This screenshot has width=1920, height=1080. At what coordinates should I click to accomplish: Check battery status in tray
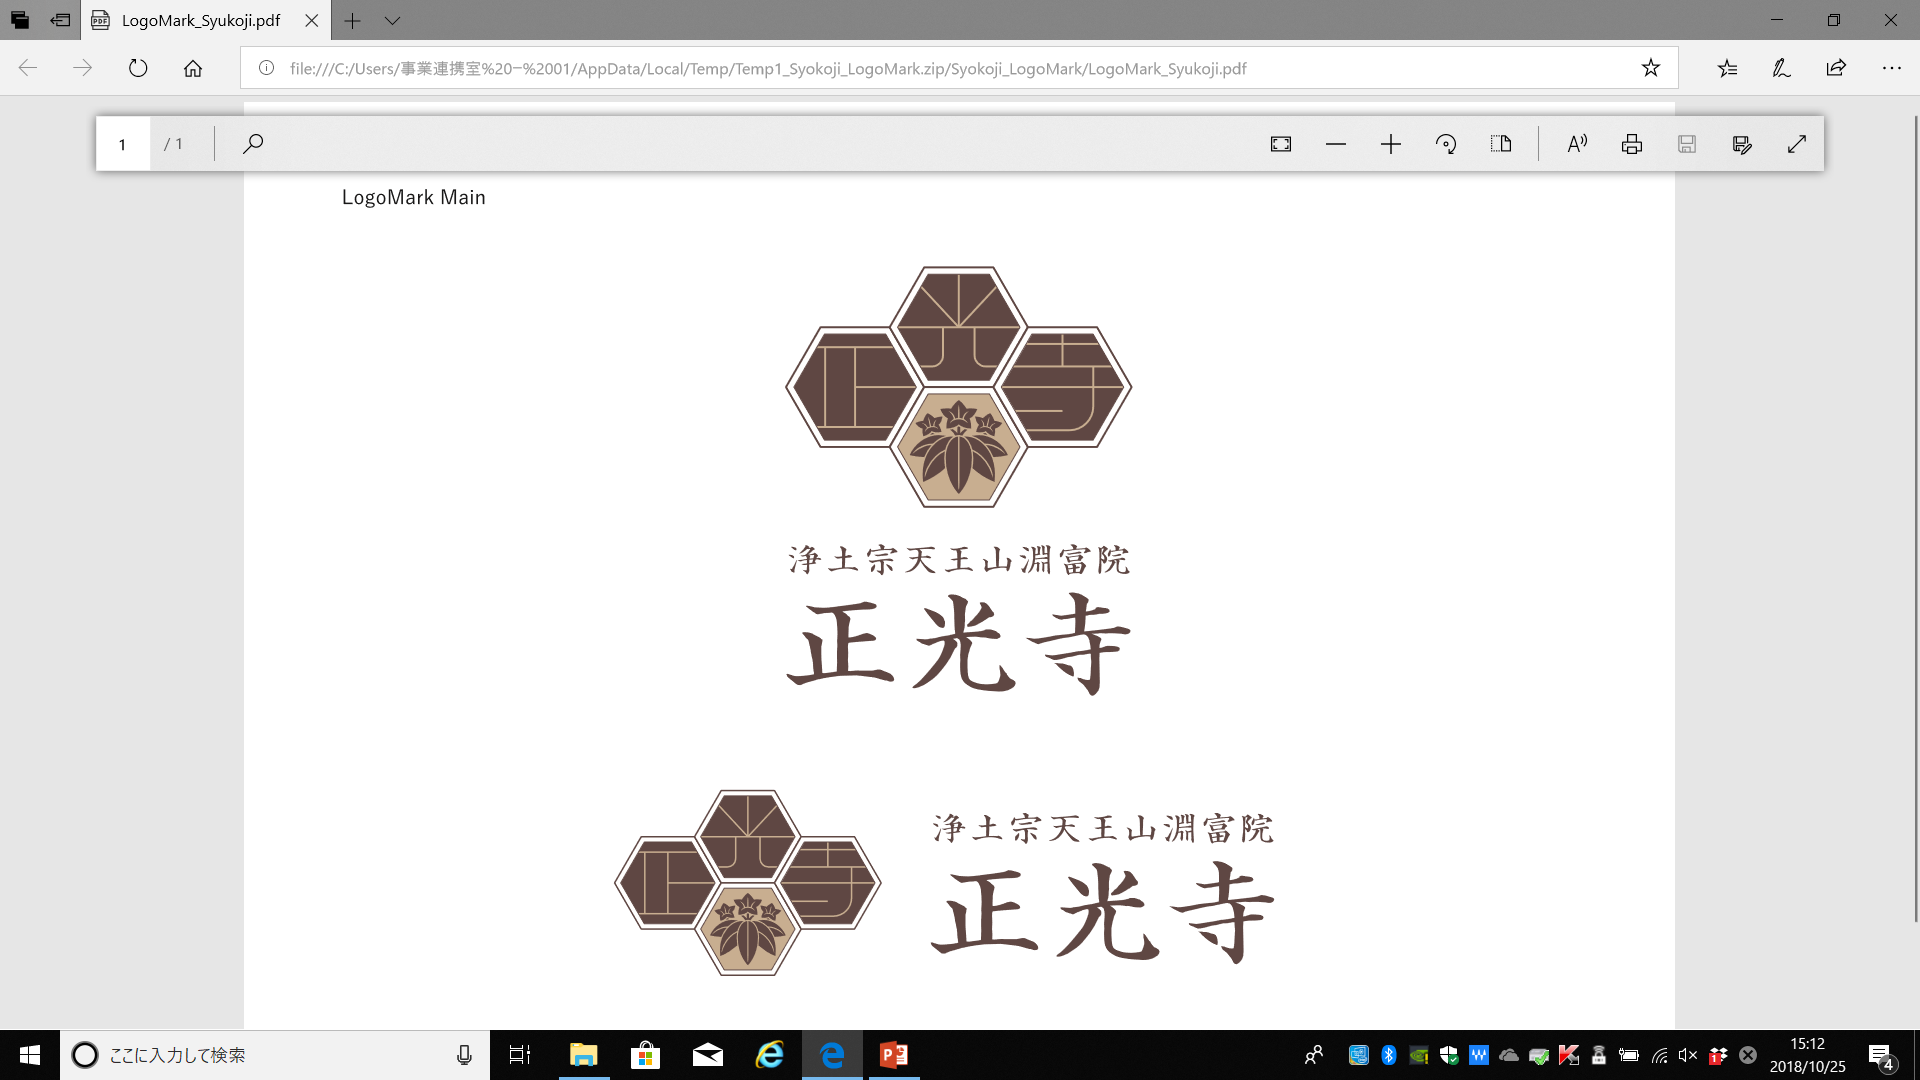(1629, 1055)
